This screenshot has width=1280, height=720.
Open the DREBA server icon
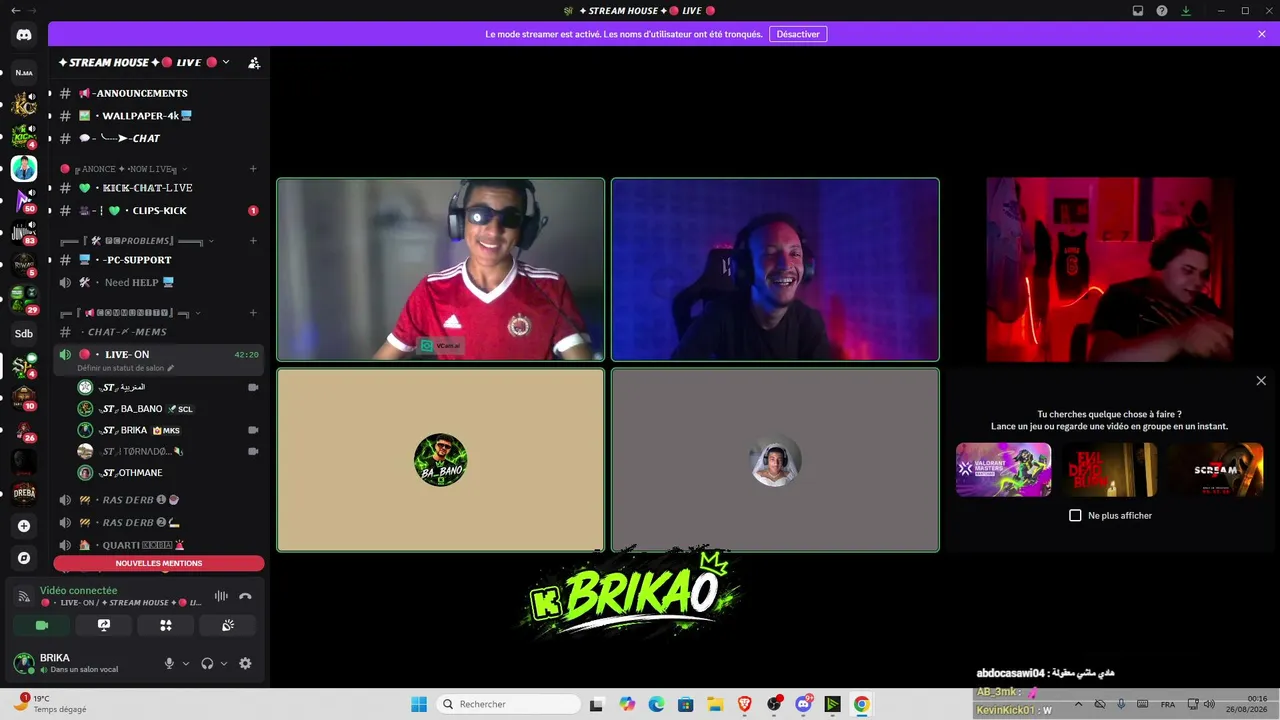(x=24, y=492)
